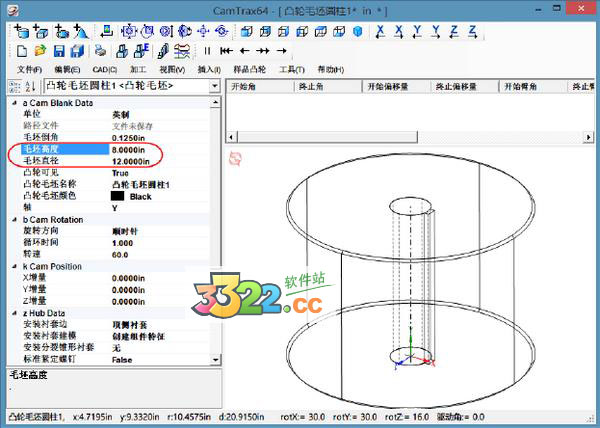This screenshot has width=600, height=428.
Task: Click the save all multiple disks icon
Action: pyautogui.click(x=77, y=50)
